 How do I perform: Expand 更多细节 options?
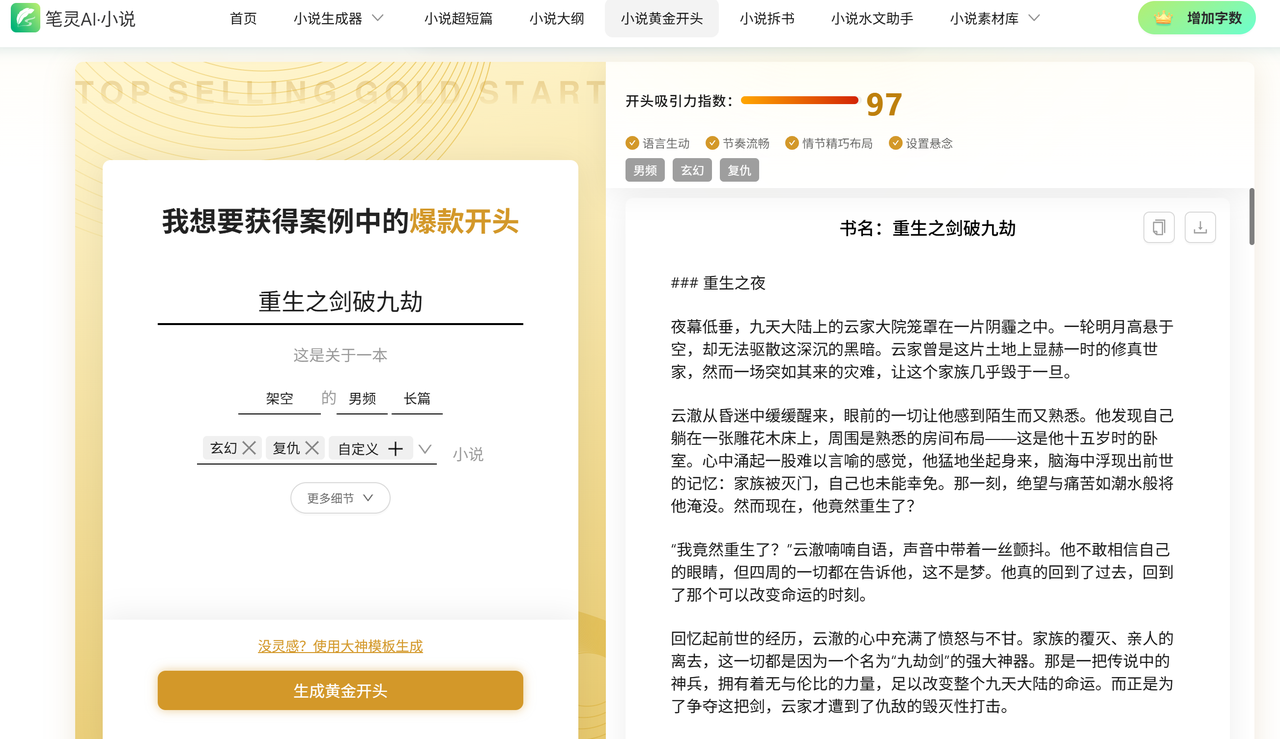[340, 498]
